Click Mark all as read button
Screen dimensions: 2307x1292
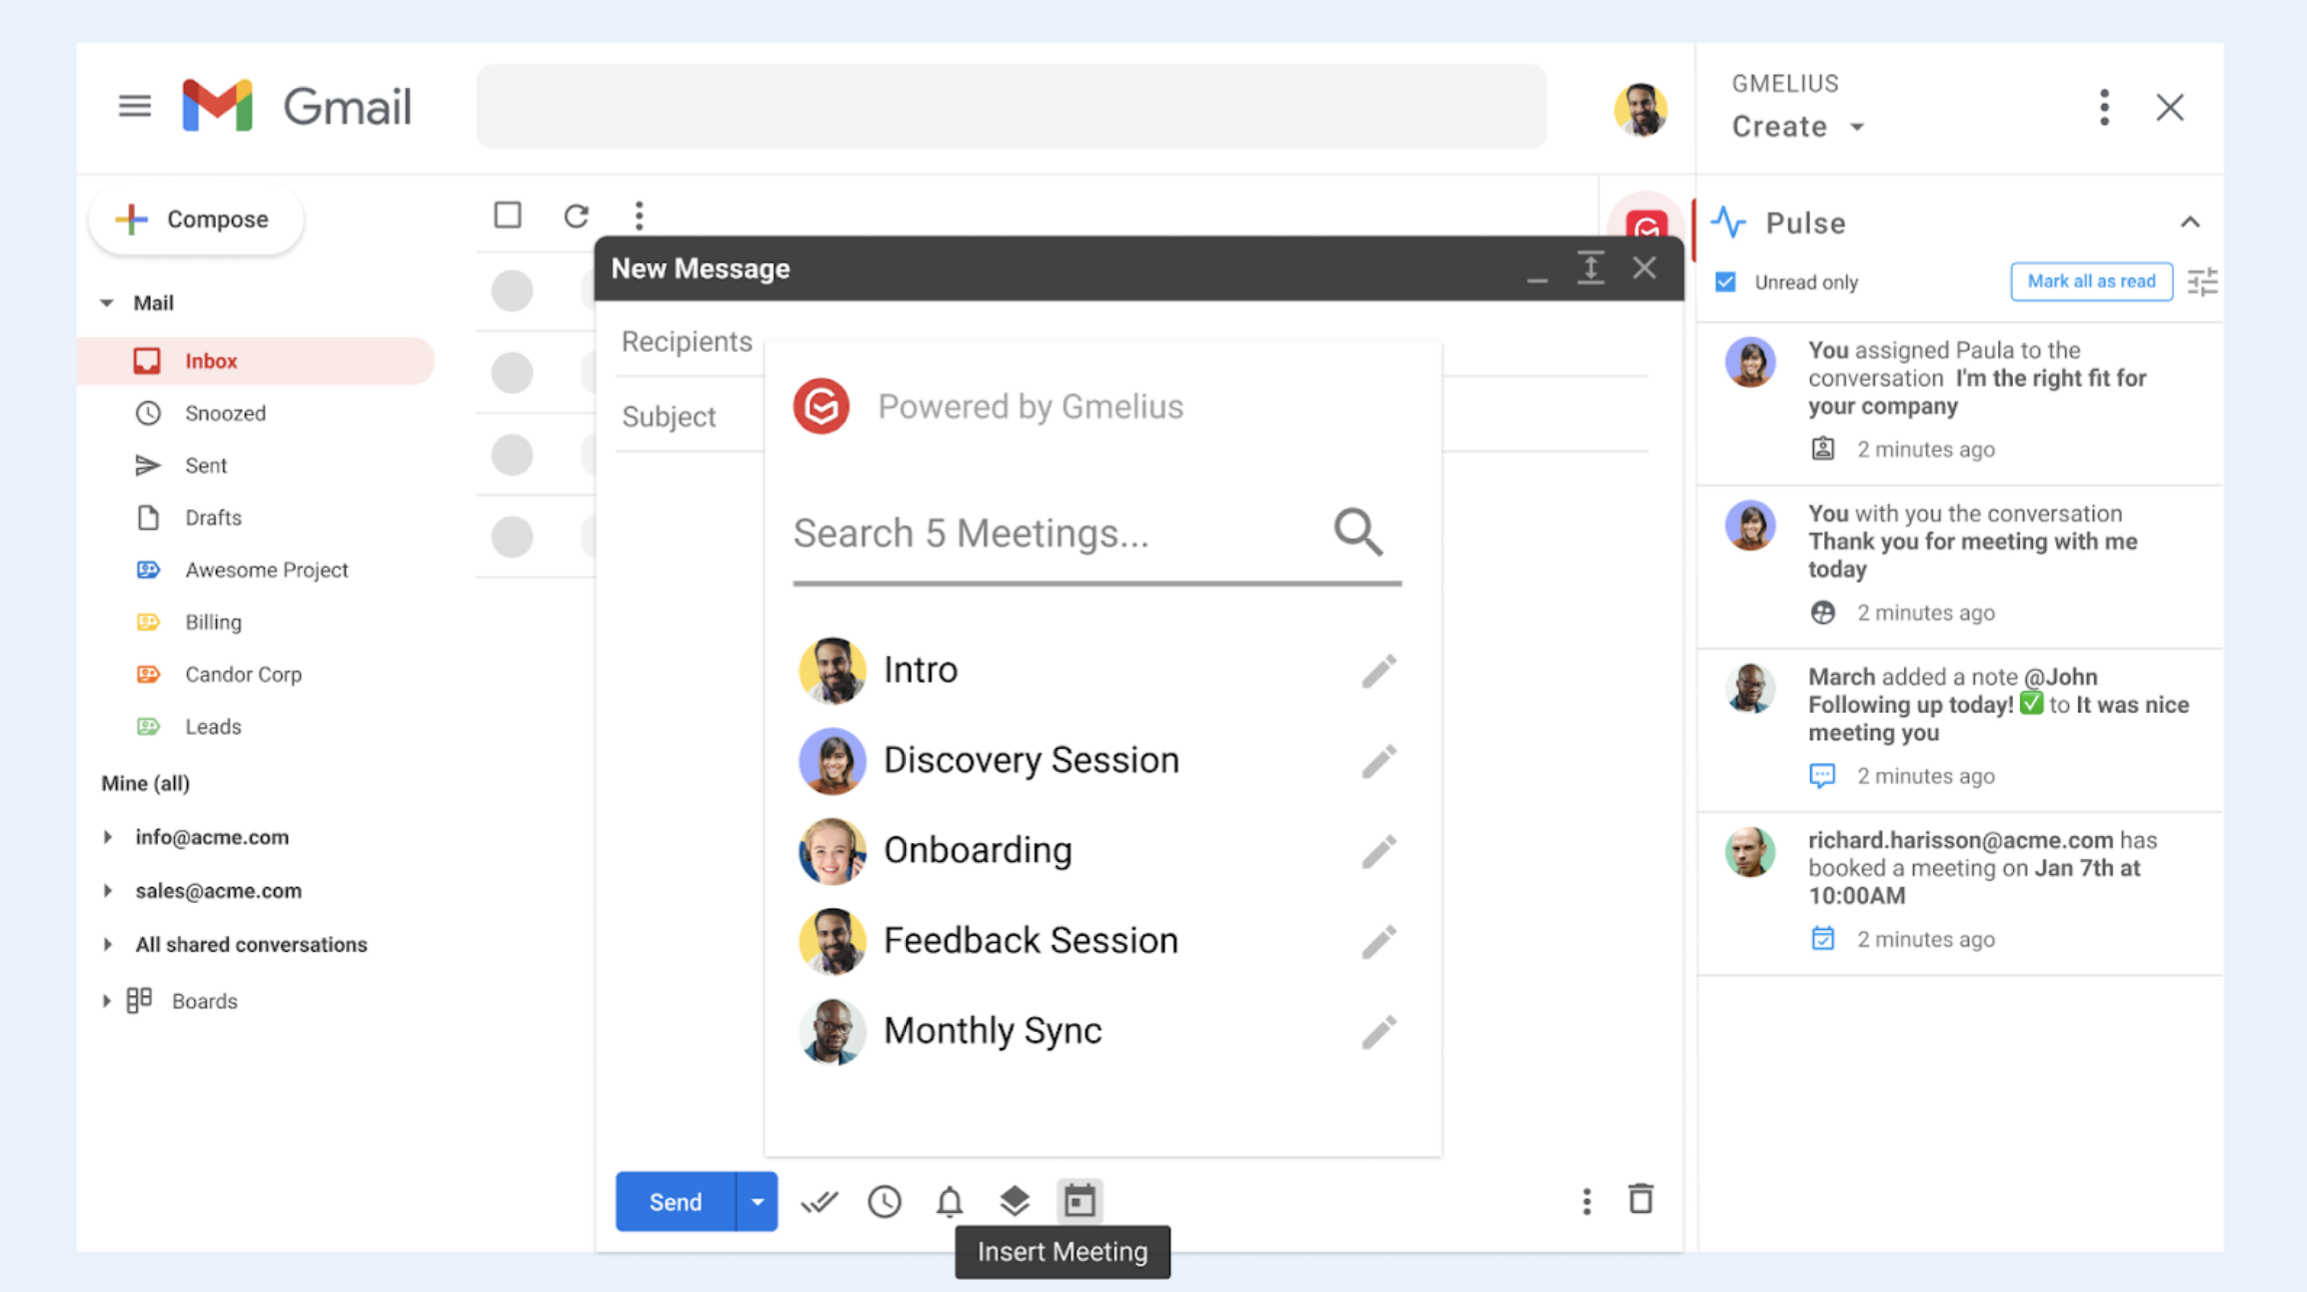(x=2091, y=282)
